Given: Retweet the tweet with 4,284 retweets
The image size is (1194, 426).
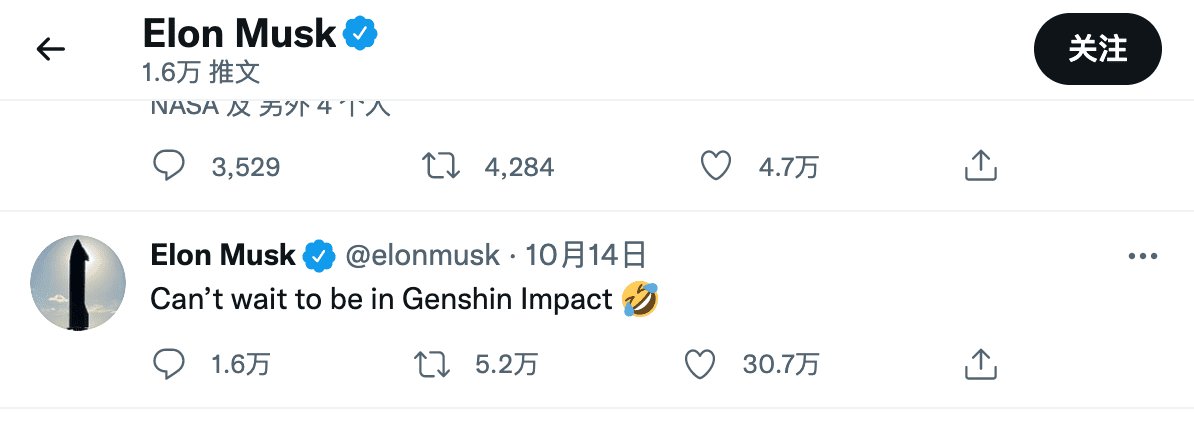Looking at the screenshot, I should point(441,165).
